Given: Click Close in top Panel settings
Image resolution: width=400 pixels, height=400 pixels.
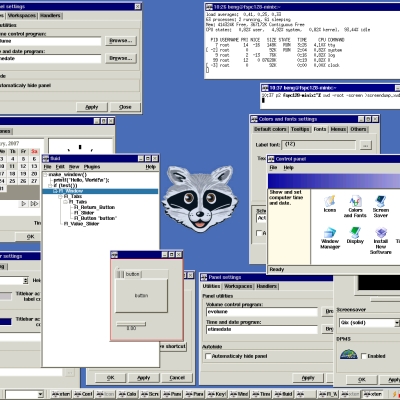Looking at the screenshot, I should click(125, 107).
